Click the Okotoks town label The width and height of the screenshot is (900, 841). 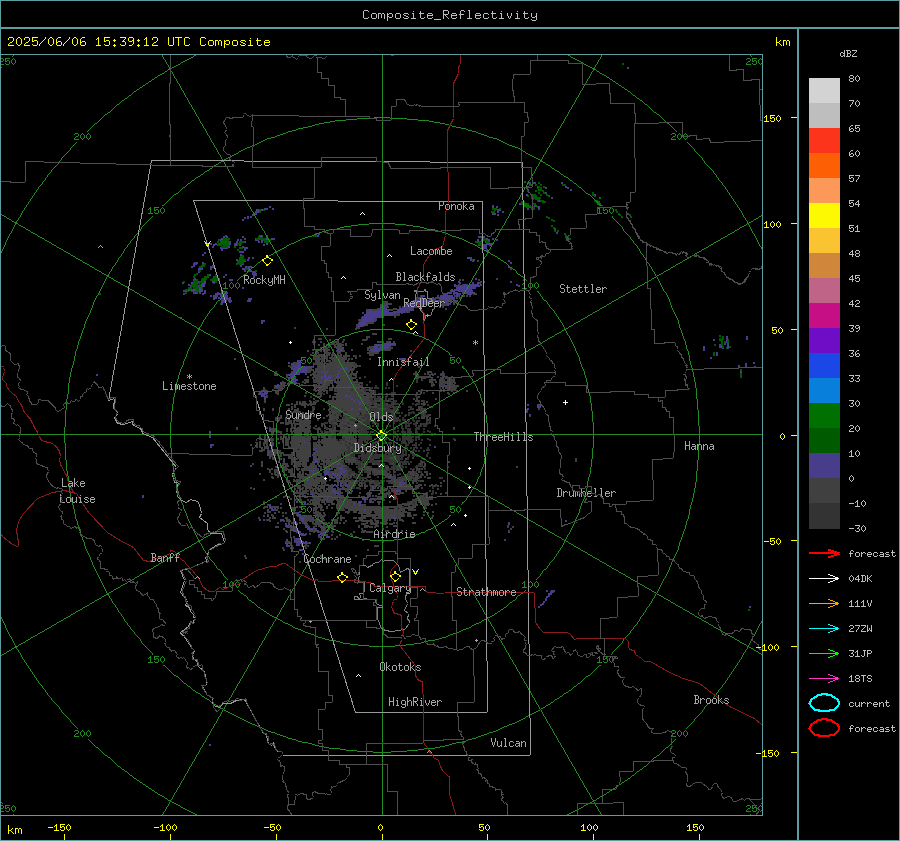(x=400, y=667)
